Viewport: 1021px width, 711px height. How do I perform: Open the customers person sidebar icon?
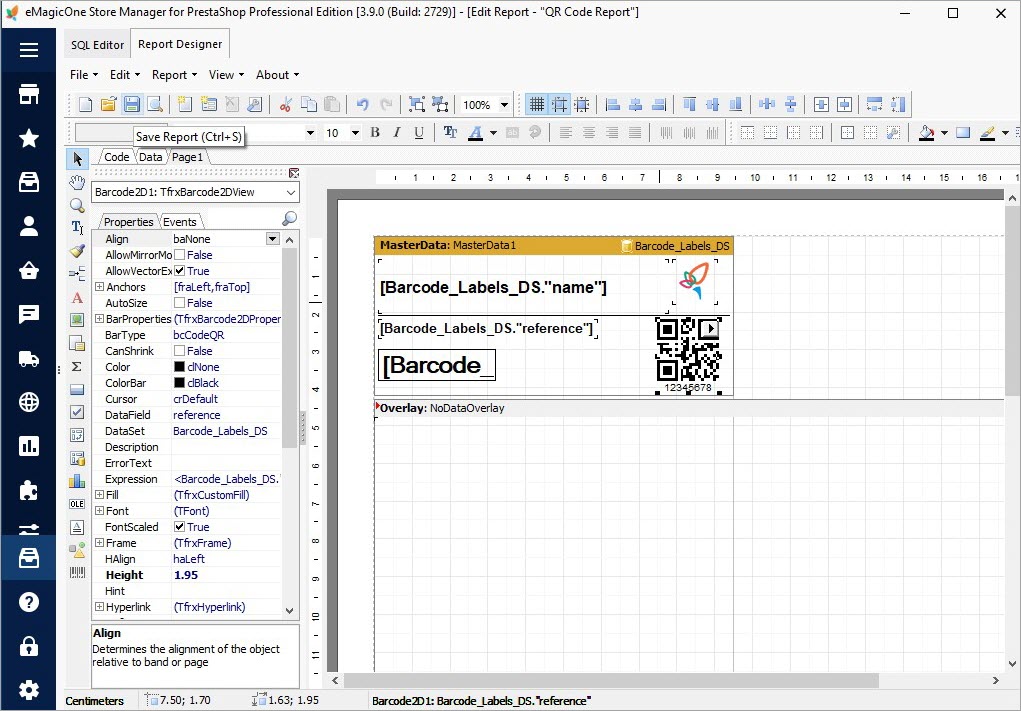pyautogui.click(x=29, y=226)
